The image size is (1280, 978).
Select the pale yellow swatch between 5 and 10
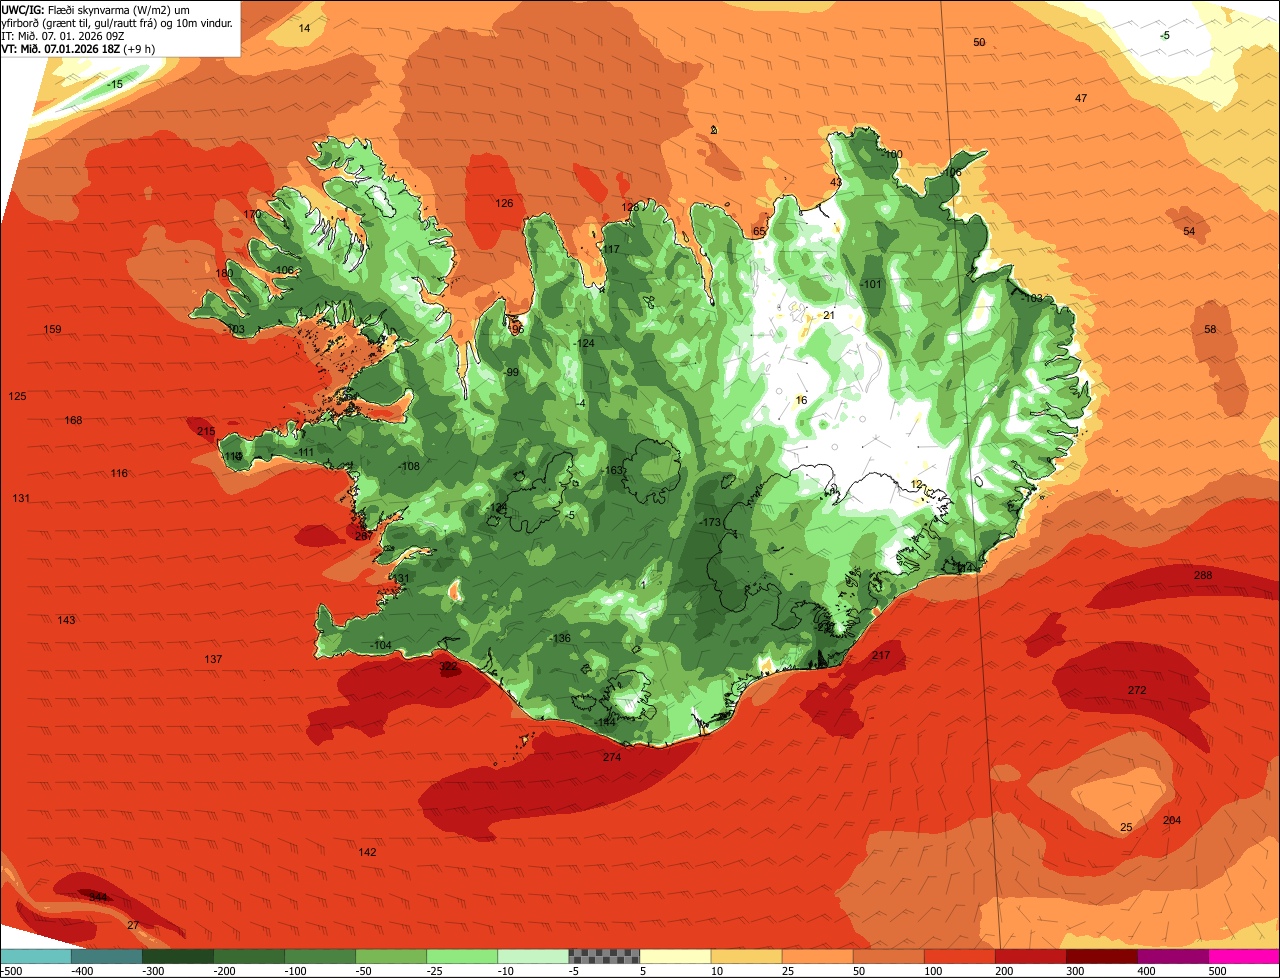tap(675, 955)
